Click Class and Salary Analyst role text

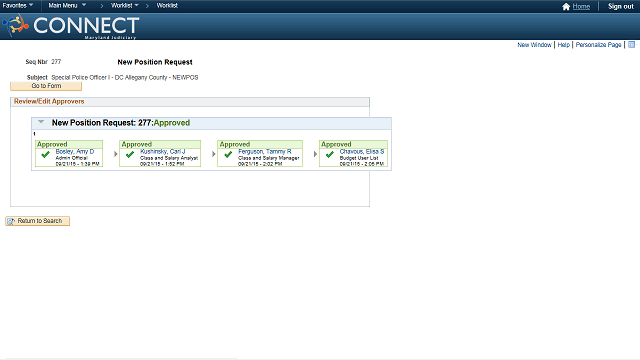pos(169,158)
